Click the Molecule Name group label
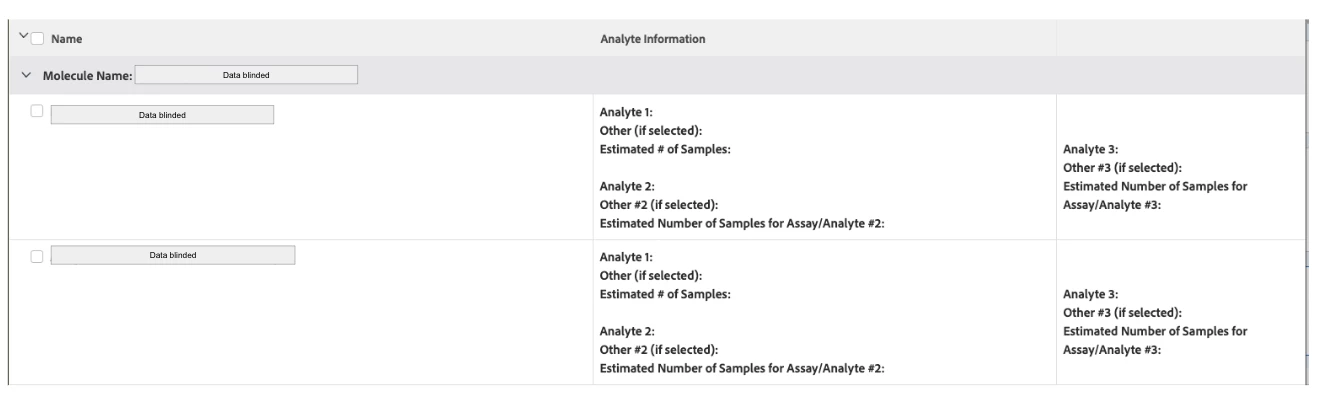Image resolution: width=1327 pixels, height=409 pixels. (86, 75)
